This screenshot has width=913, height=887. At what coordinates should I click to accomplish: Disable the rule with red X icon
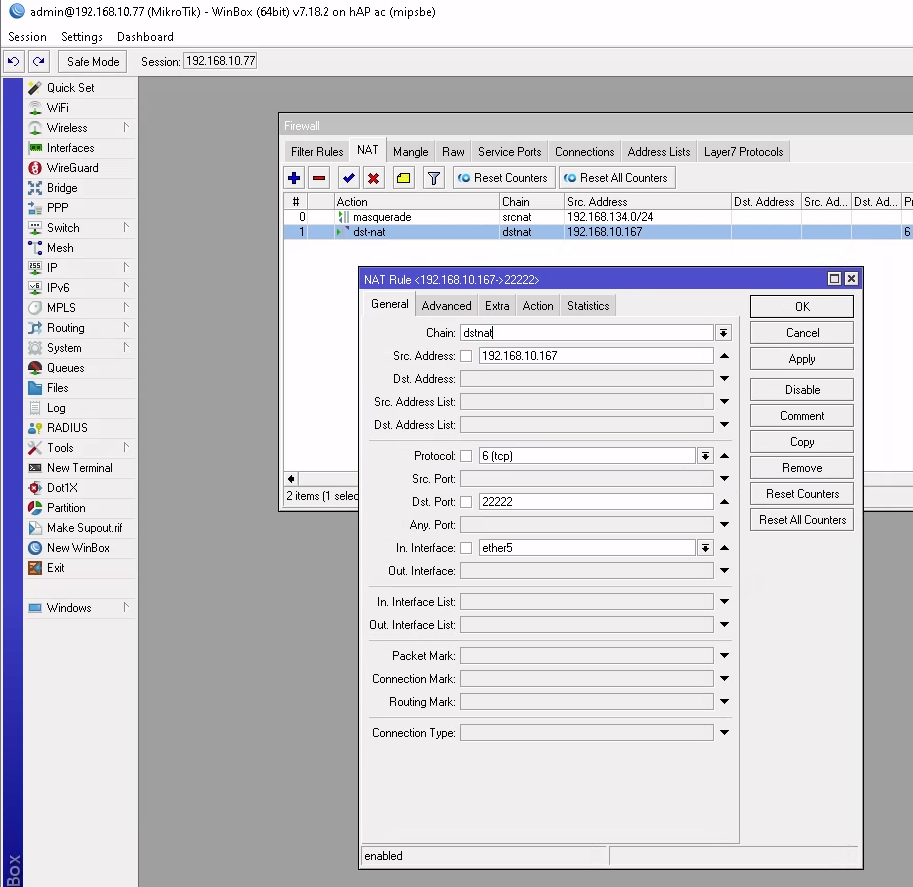(373, 178)
